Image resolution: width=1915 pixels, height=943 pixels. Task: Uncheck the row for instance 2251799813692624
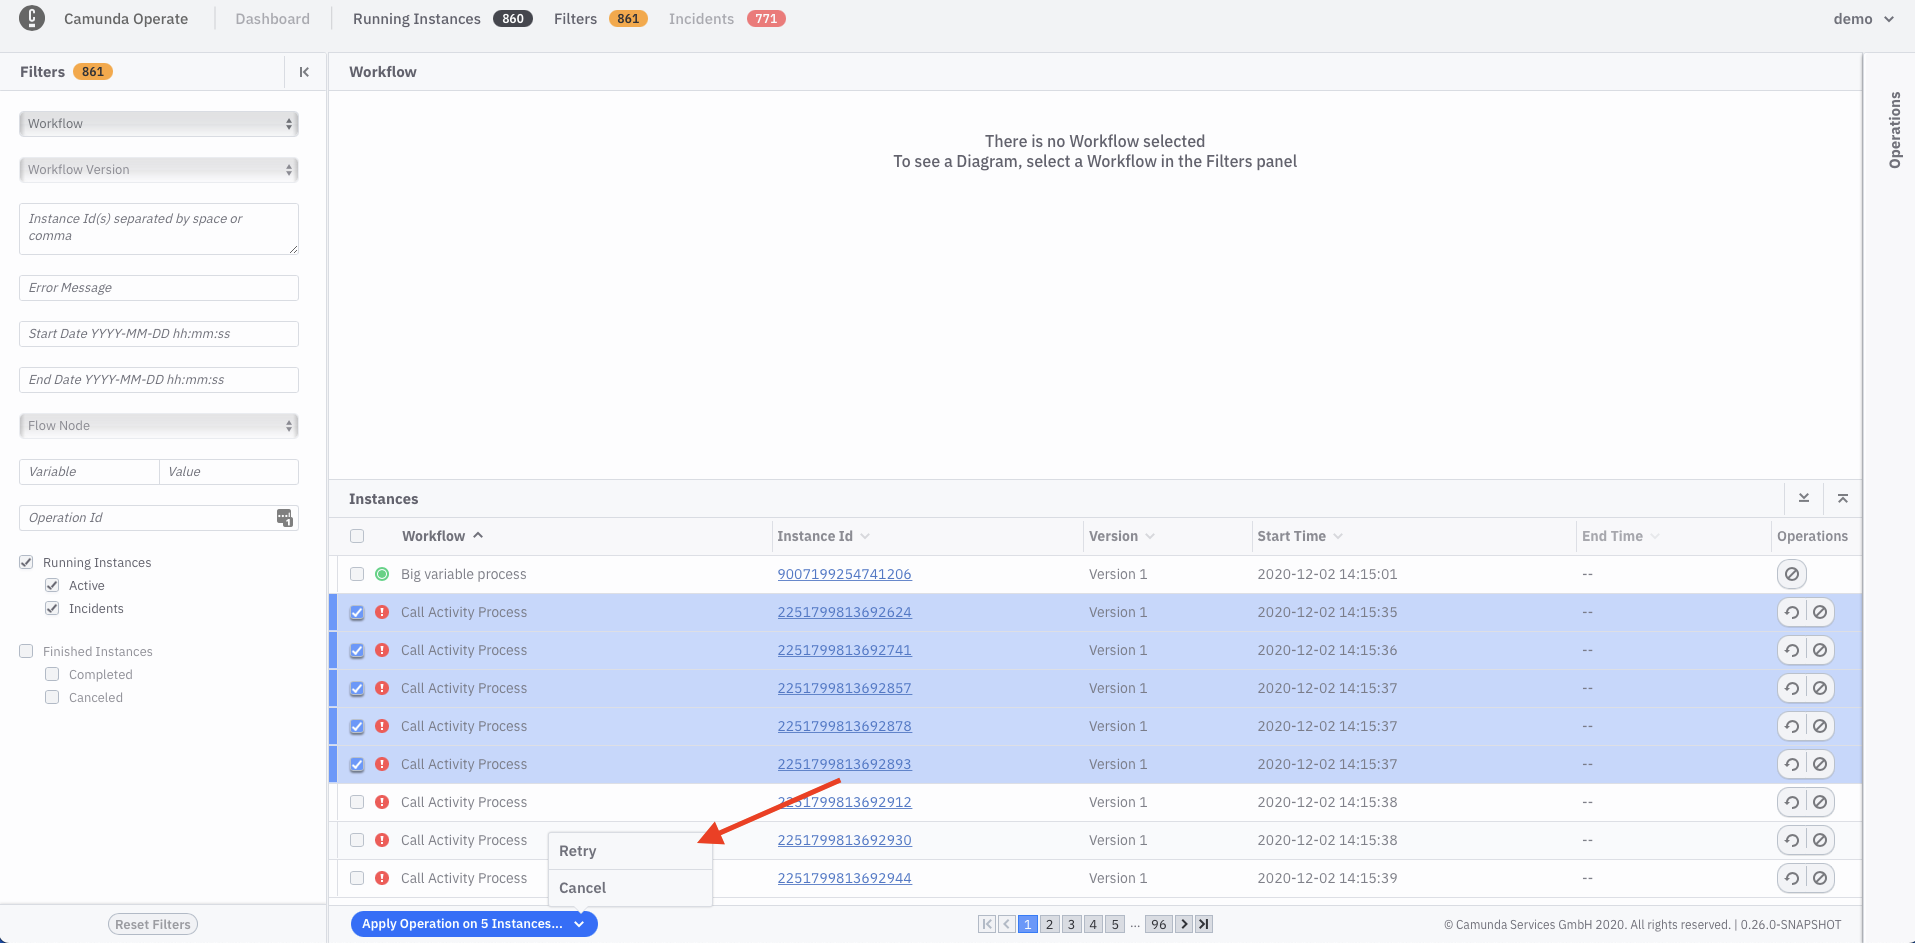(357, 612)
